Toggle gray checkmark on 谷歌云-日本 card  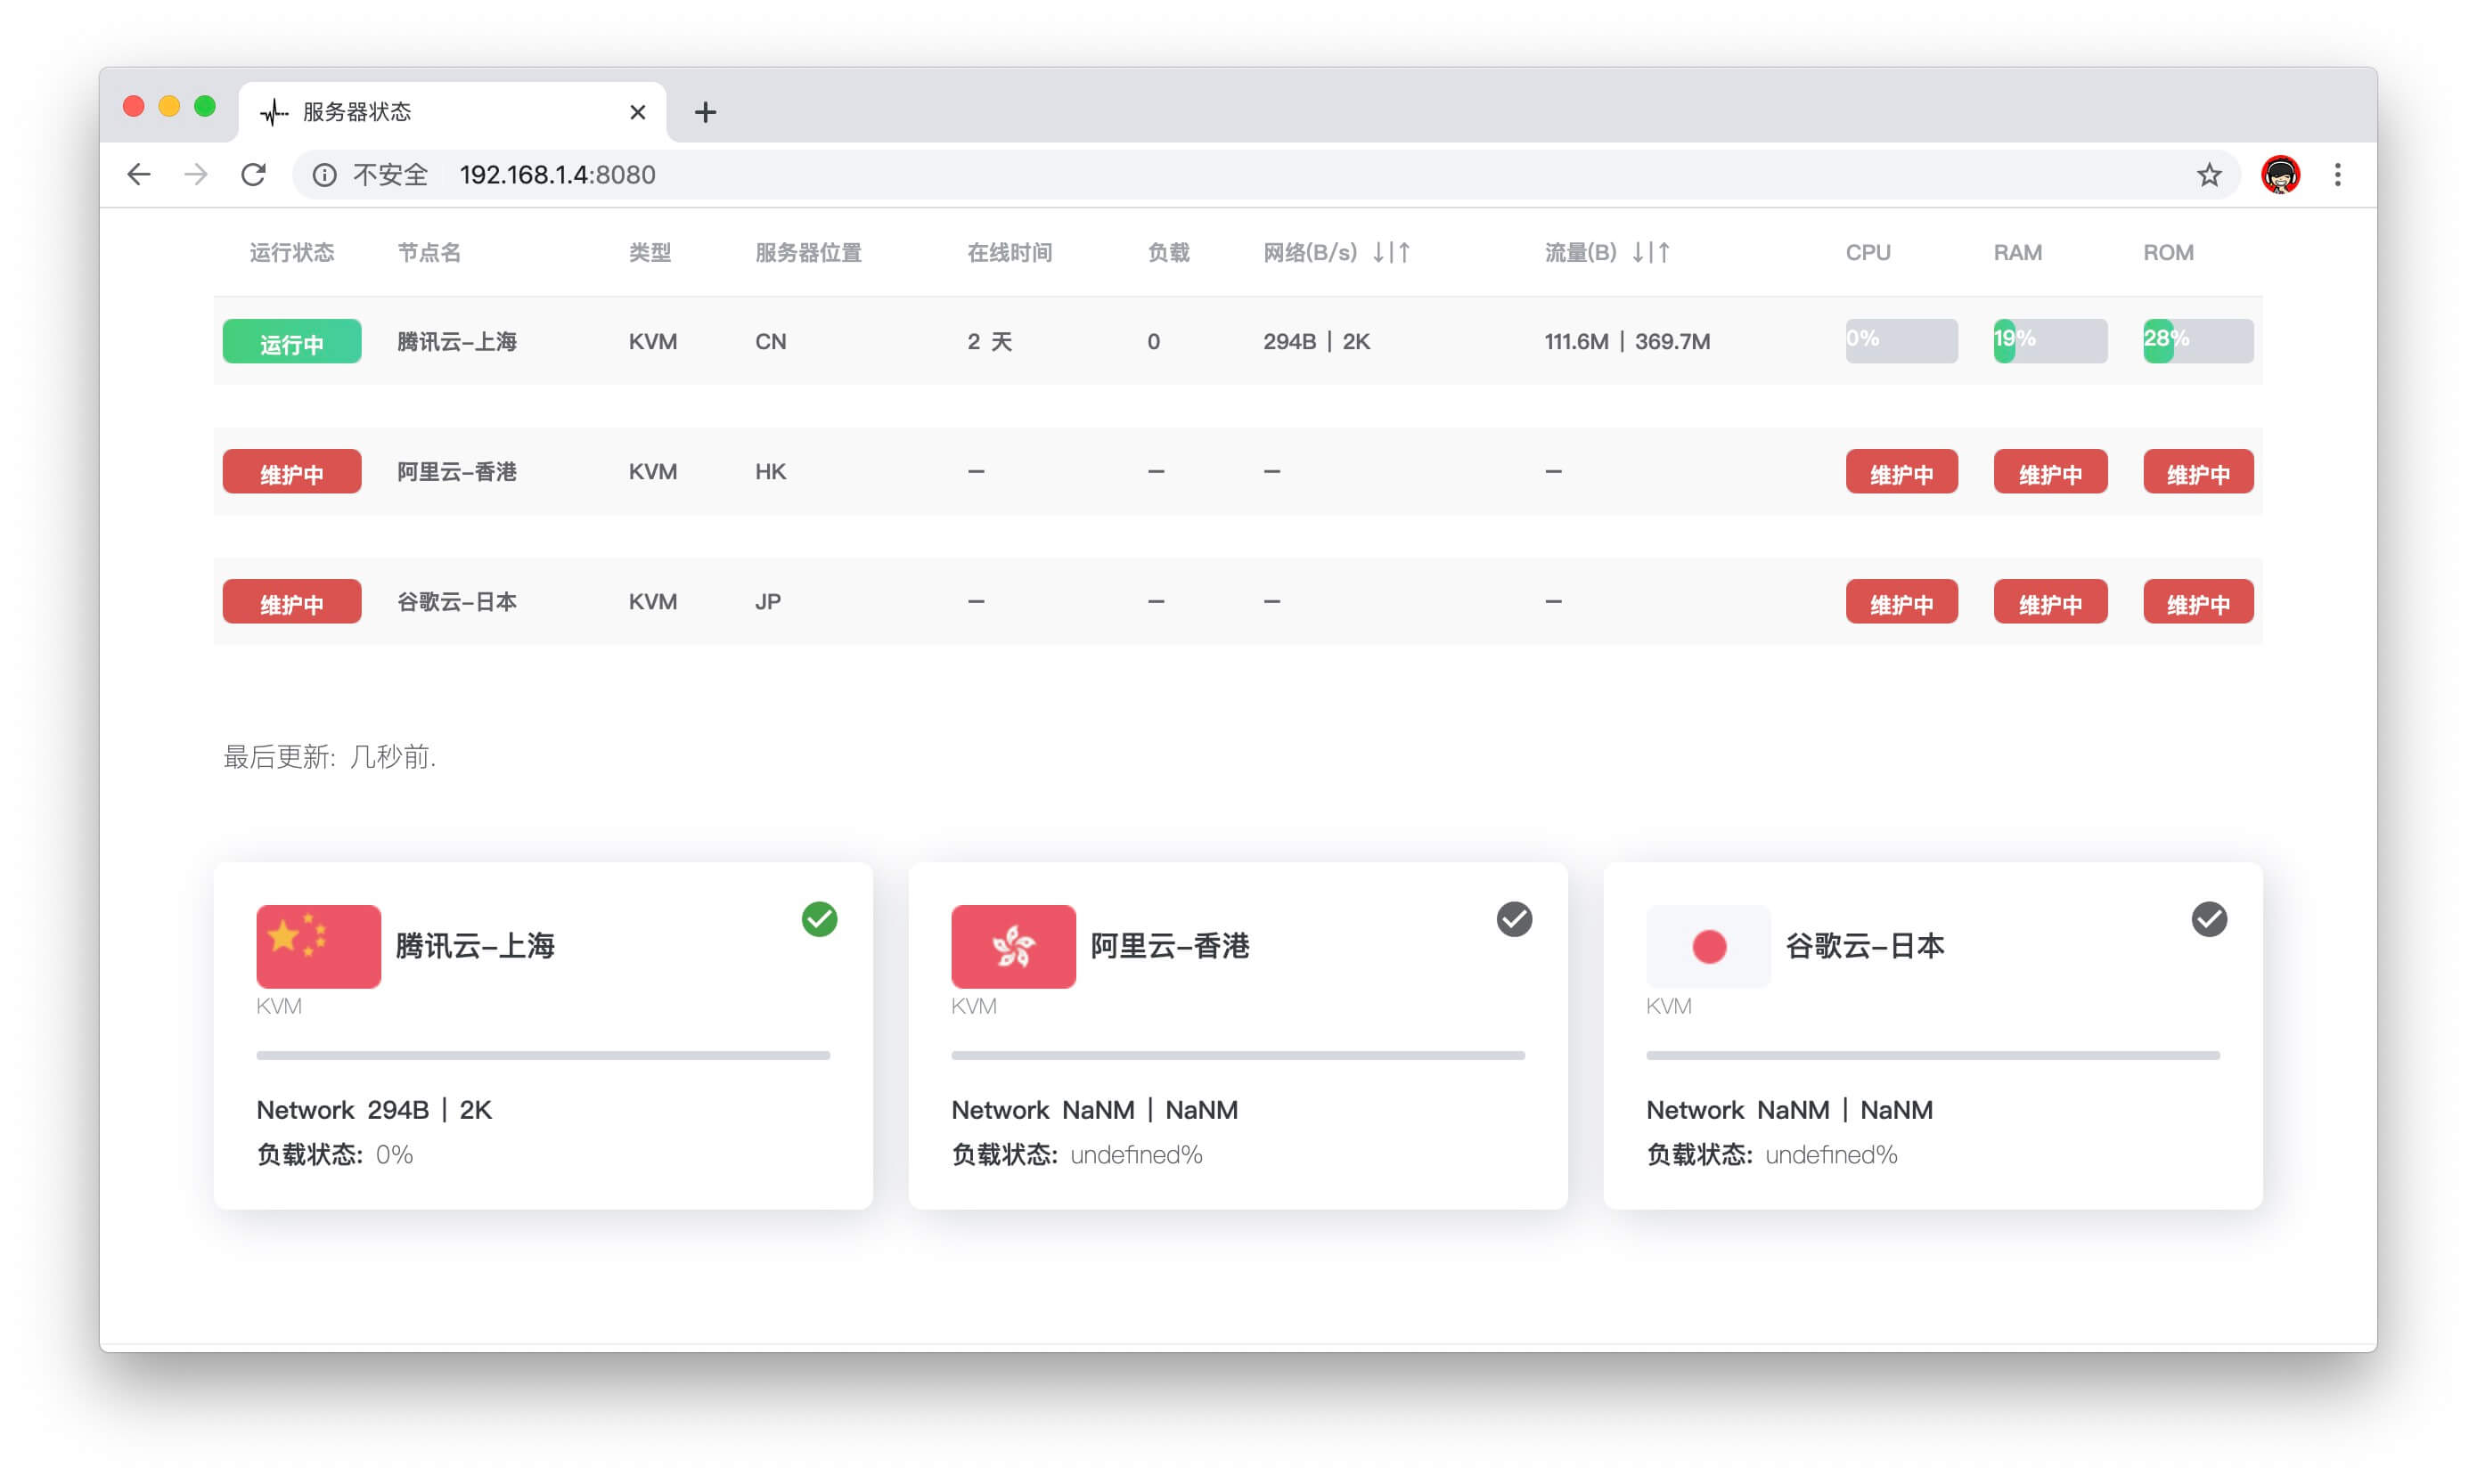[x=2208, y=919]
